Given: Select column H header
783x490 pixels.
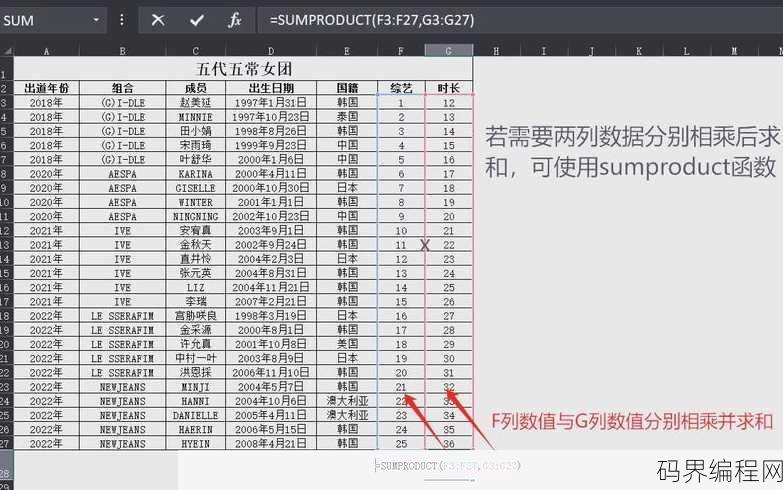Looking at the screenshot, I should point(496,50).
